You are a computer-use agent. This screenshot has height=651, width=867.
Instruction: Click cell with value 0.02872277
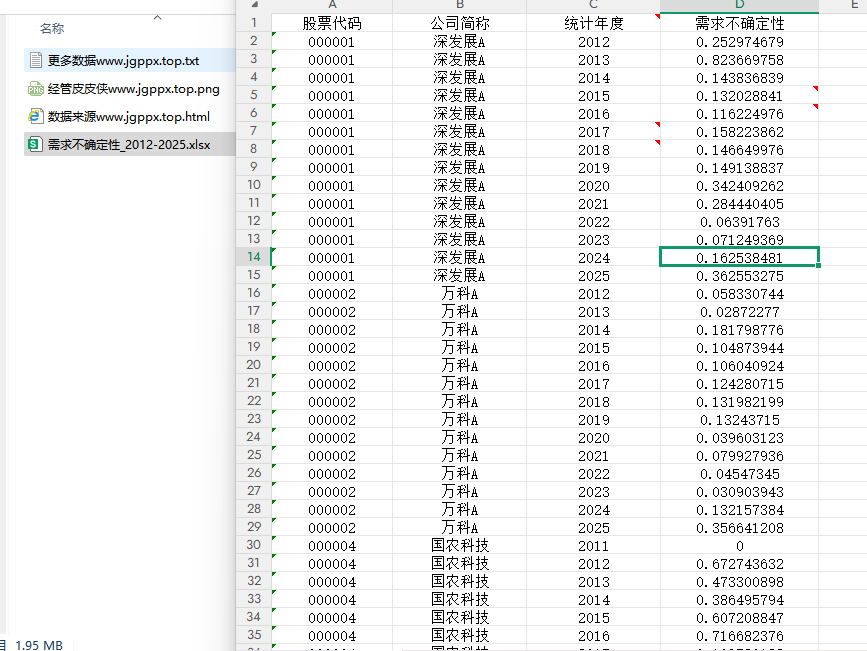[x=739, y=312]
